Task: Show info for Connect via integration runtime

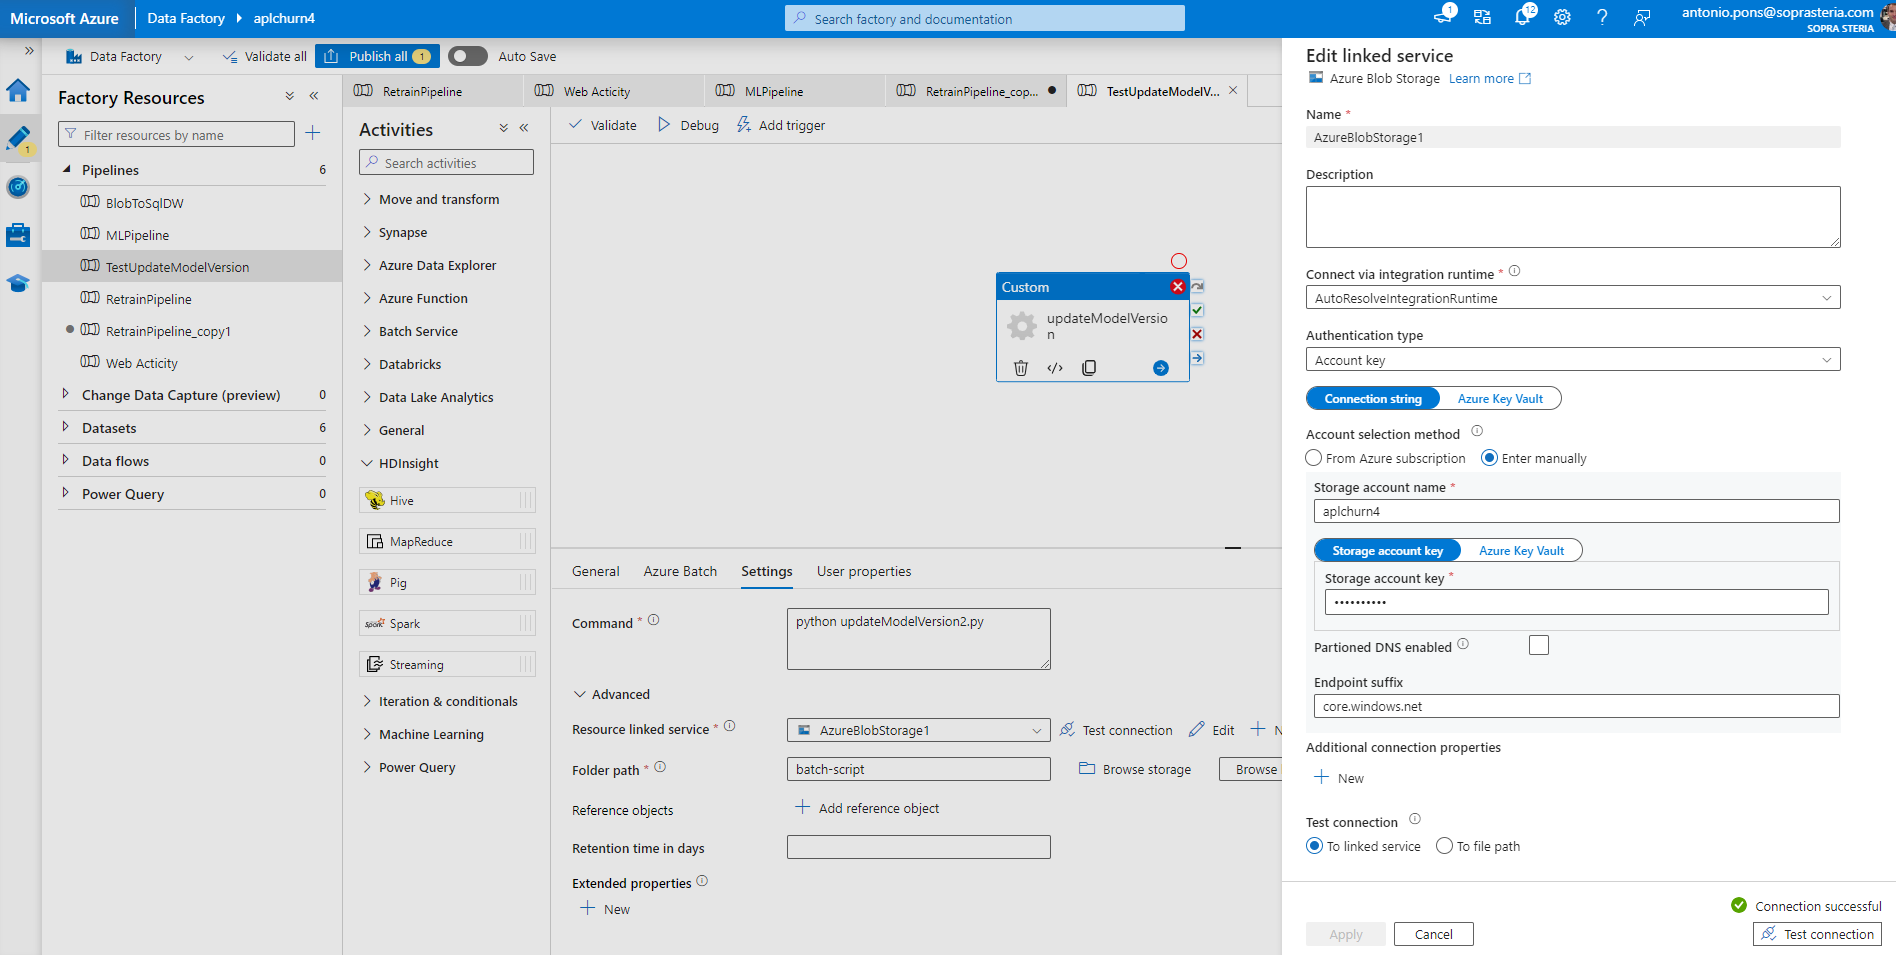Action: [1514, 271]
